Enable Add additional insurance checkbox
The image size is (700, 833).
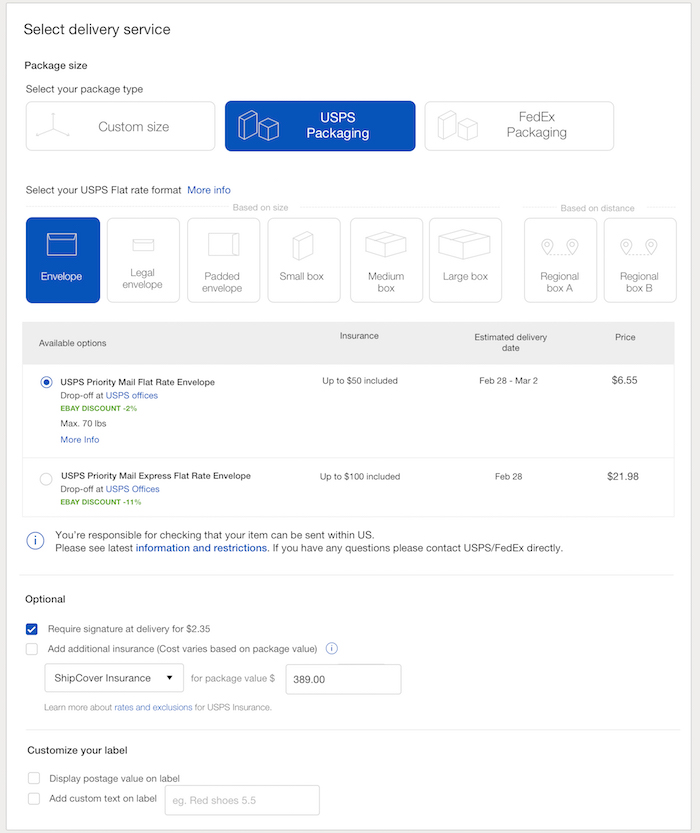coord(32,649)
